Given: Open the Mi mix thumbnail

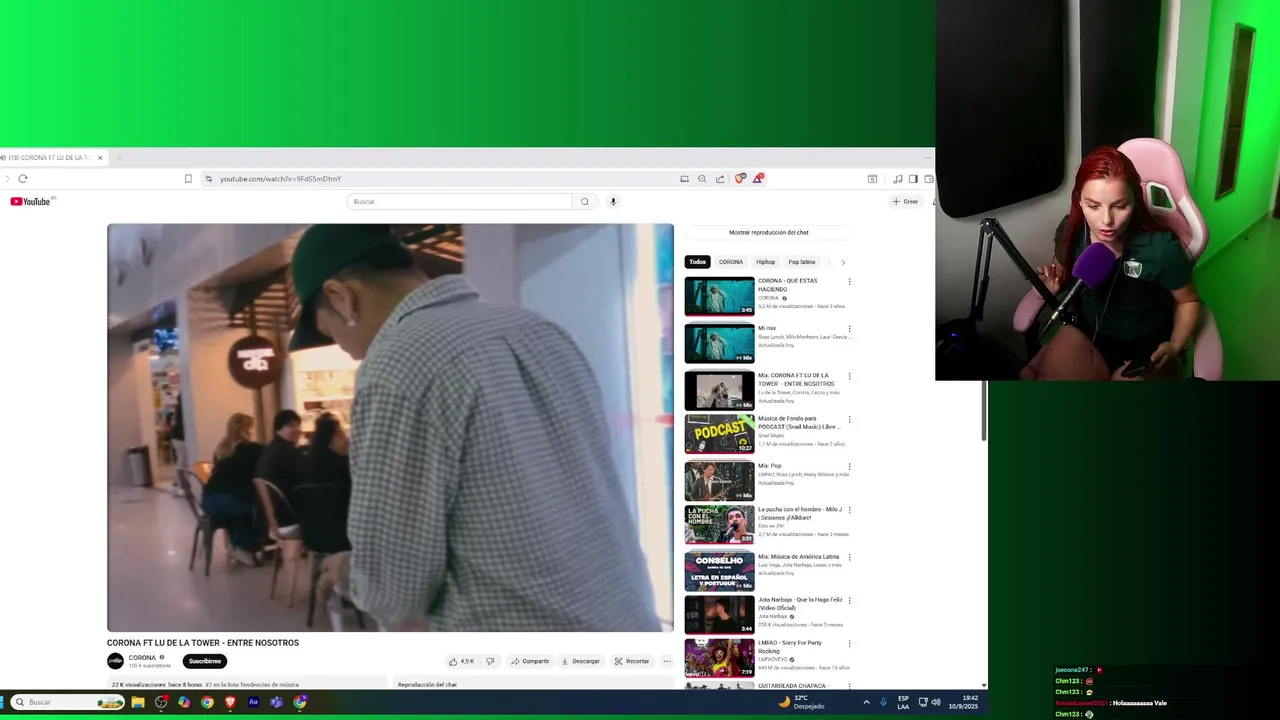Looking at the screenshot, I should [x=719, y=343].
